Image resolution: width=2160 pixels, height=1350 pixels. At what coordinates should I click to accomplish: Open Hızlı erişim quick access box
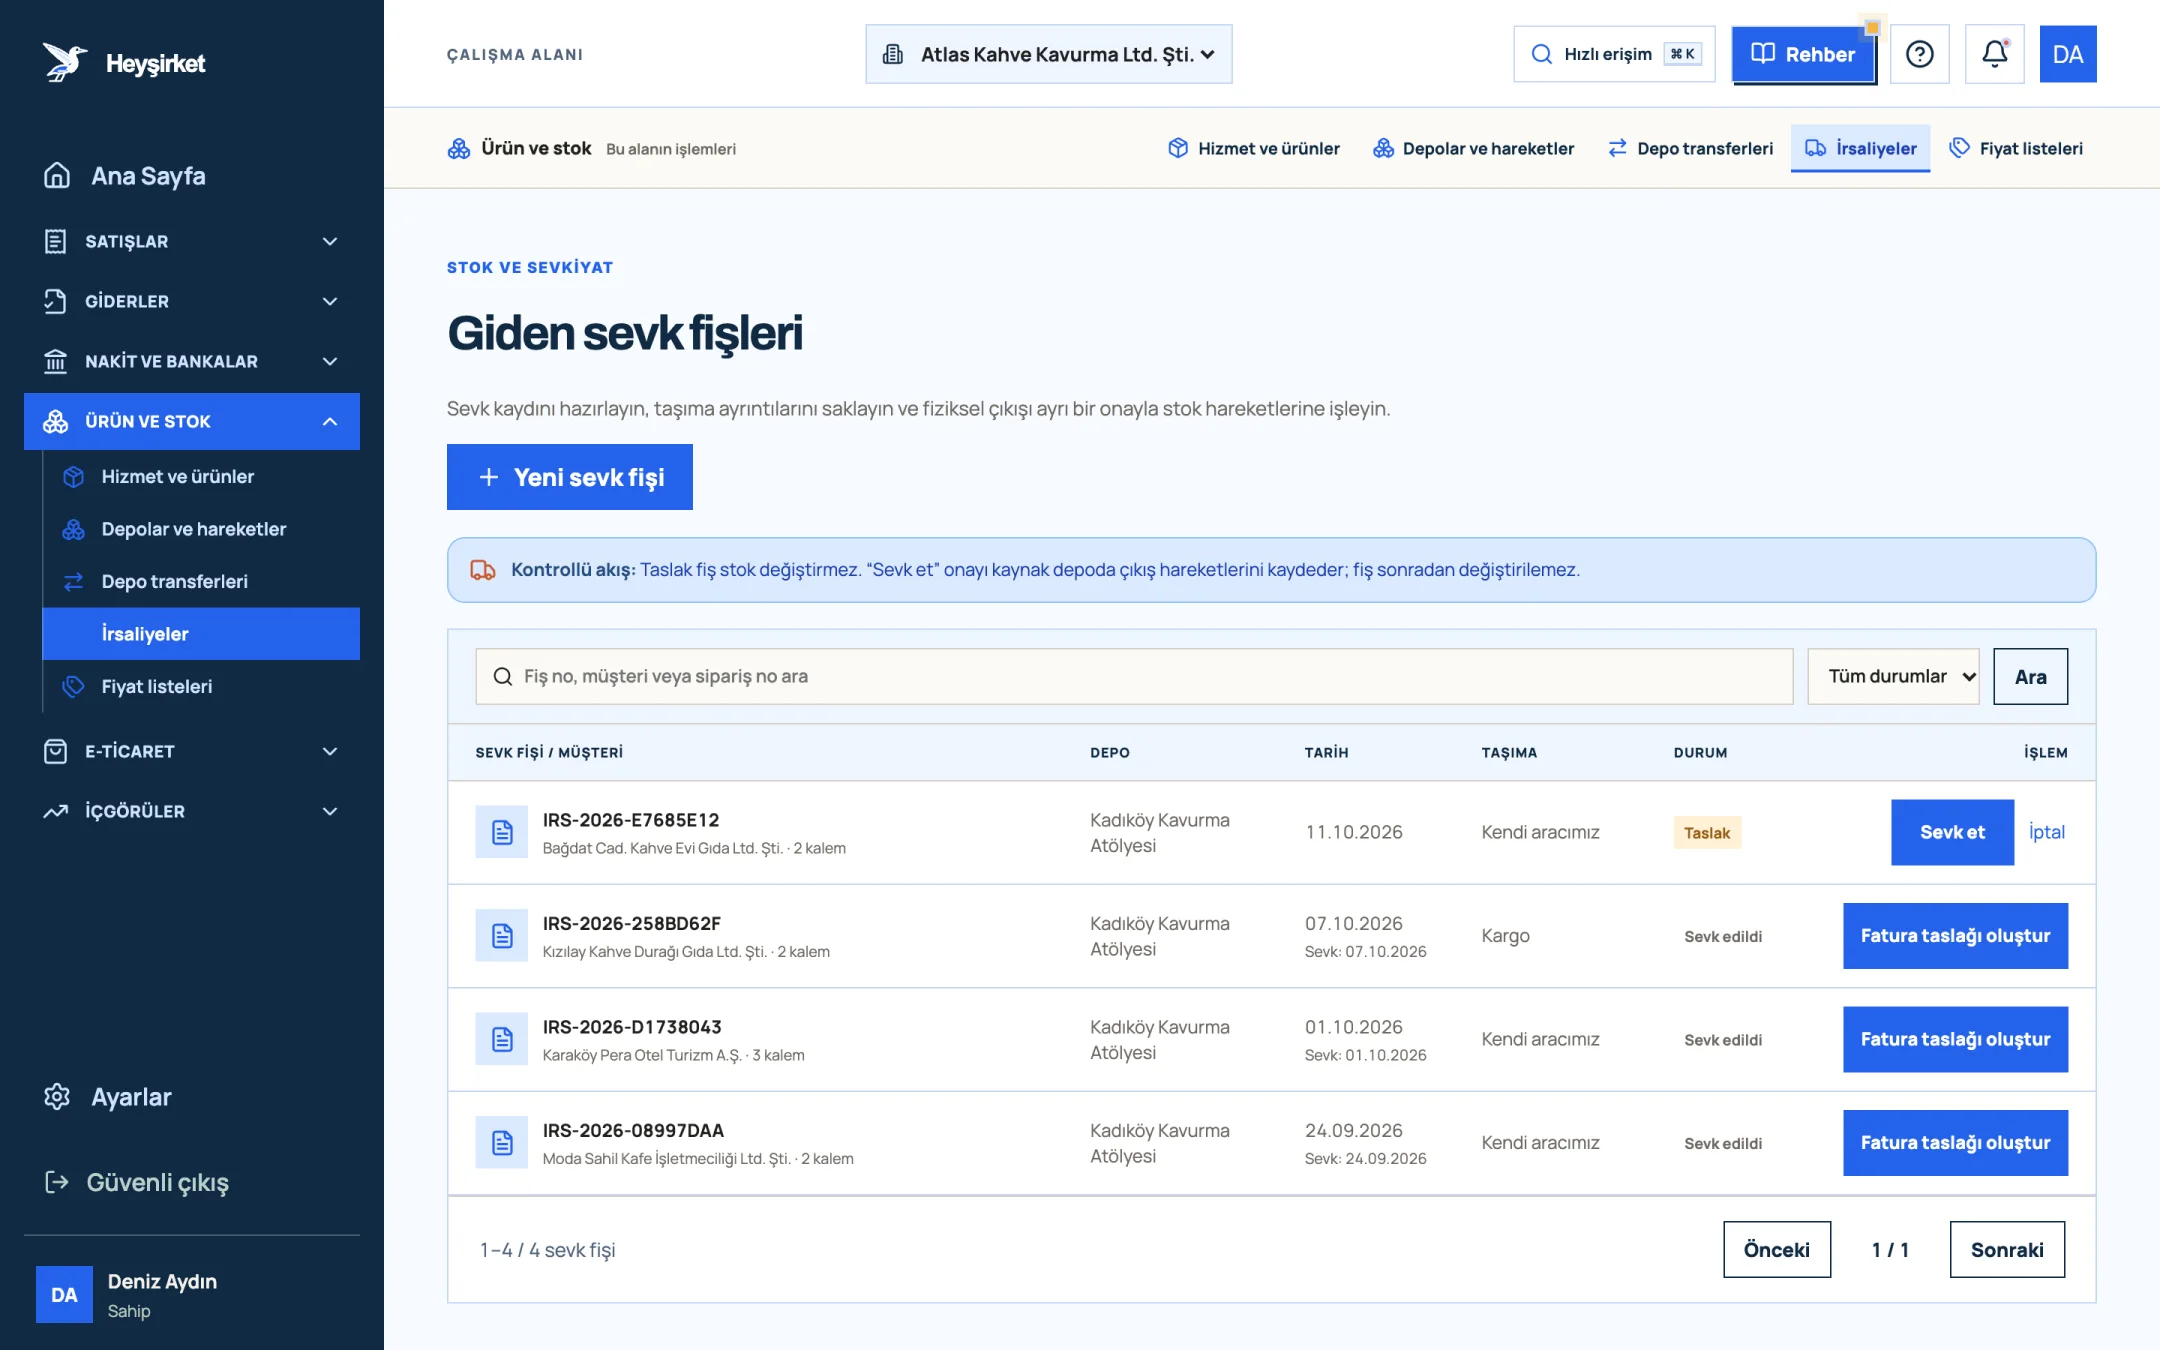point(1614,54)
